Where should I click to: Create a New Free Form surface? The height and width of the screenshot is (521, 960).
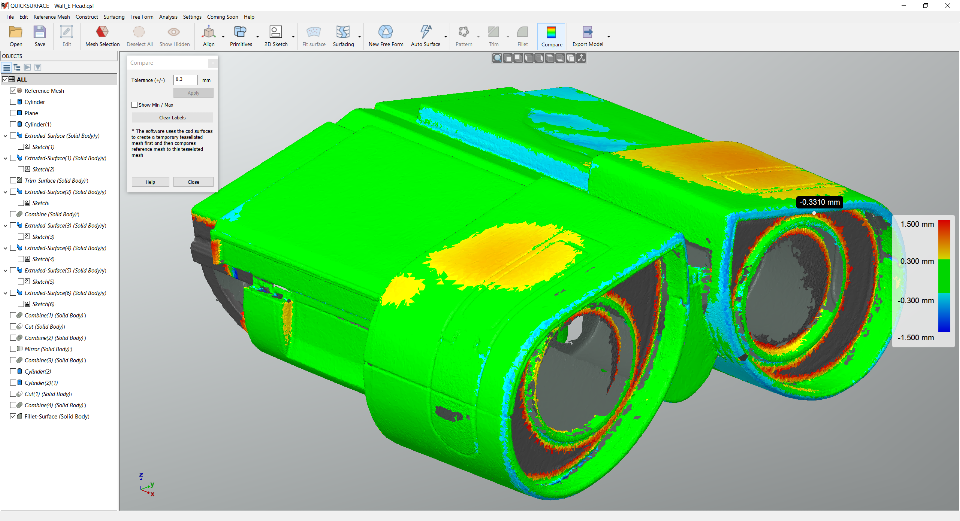(385, 36)
